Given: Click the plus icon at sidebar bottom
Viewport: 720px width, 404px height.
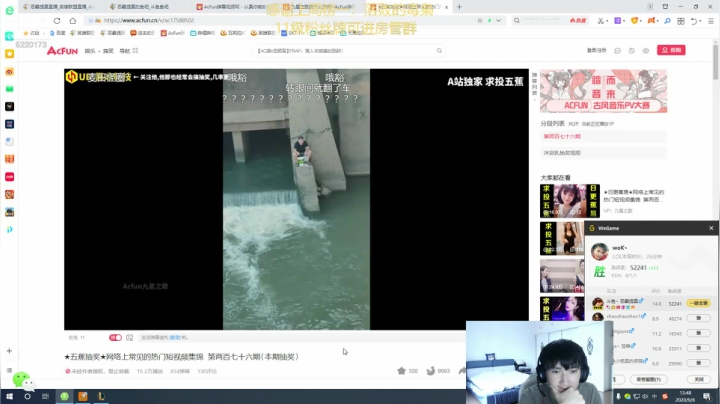Looking at the screenshot, I should (9, 351).
